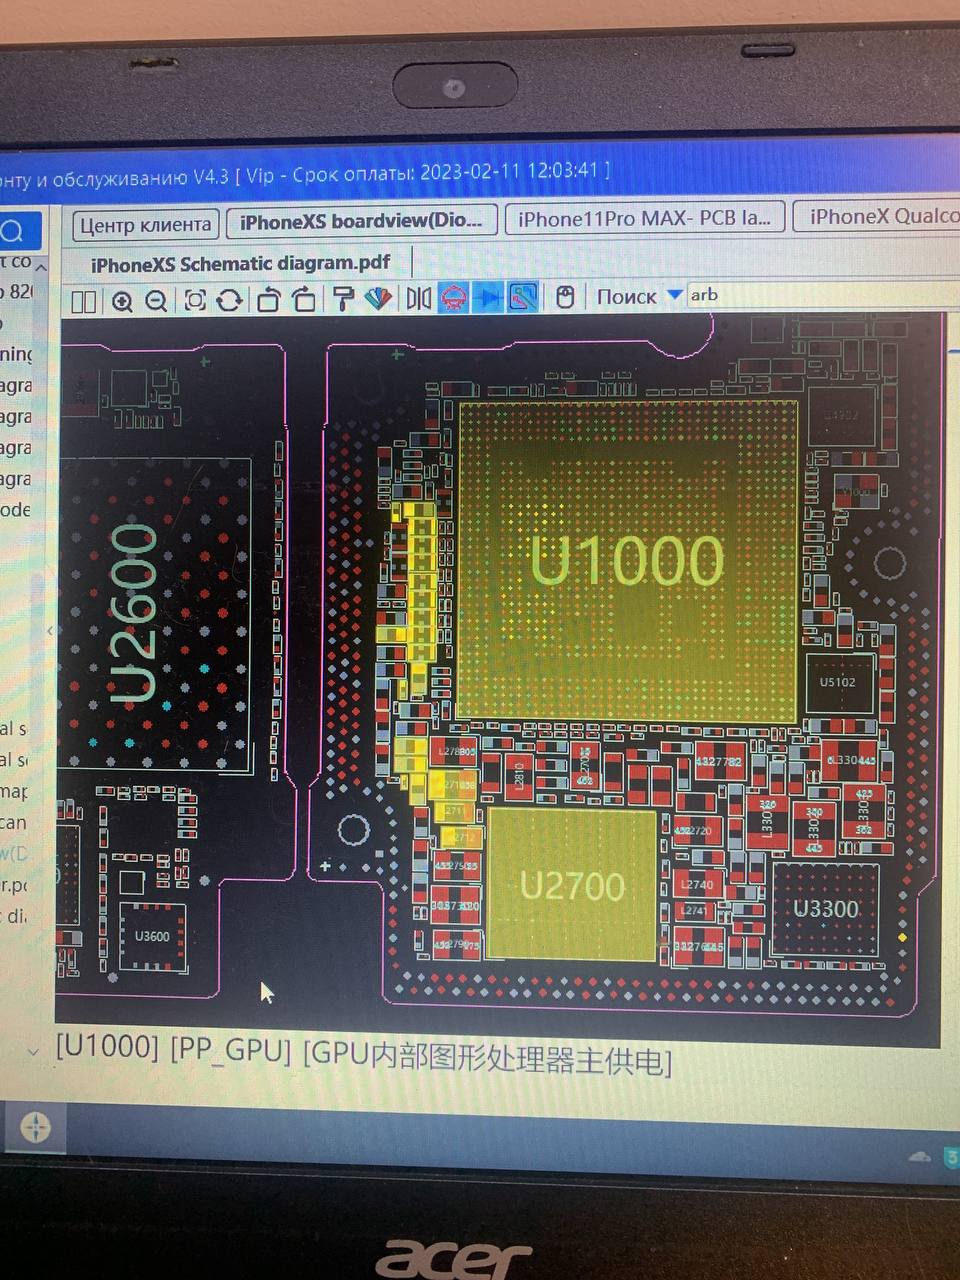Click the left panel collapse handle
Screen dimensions: 960x1280
[x=51, y=631]
